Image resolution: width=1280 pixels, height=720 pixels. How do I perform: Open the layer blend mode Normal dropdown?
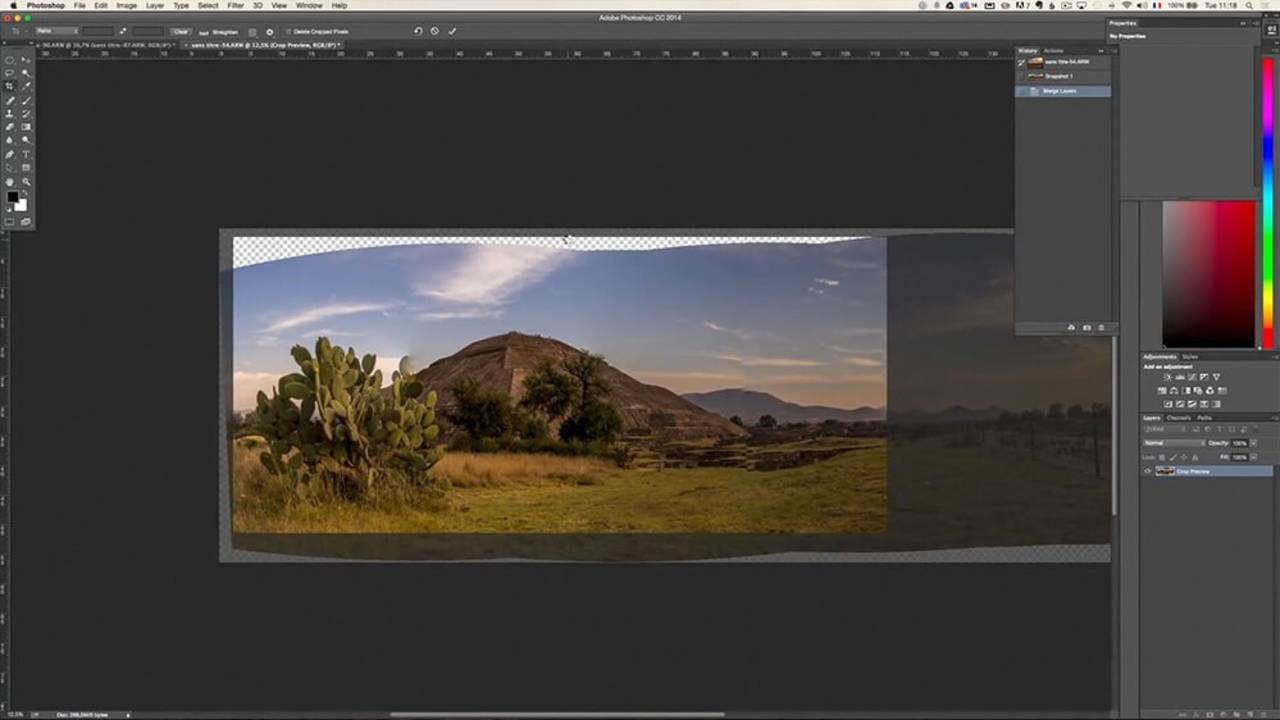coord(1173,443)
